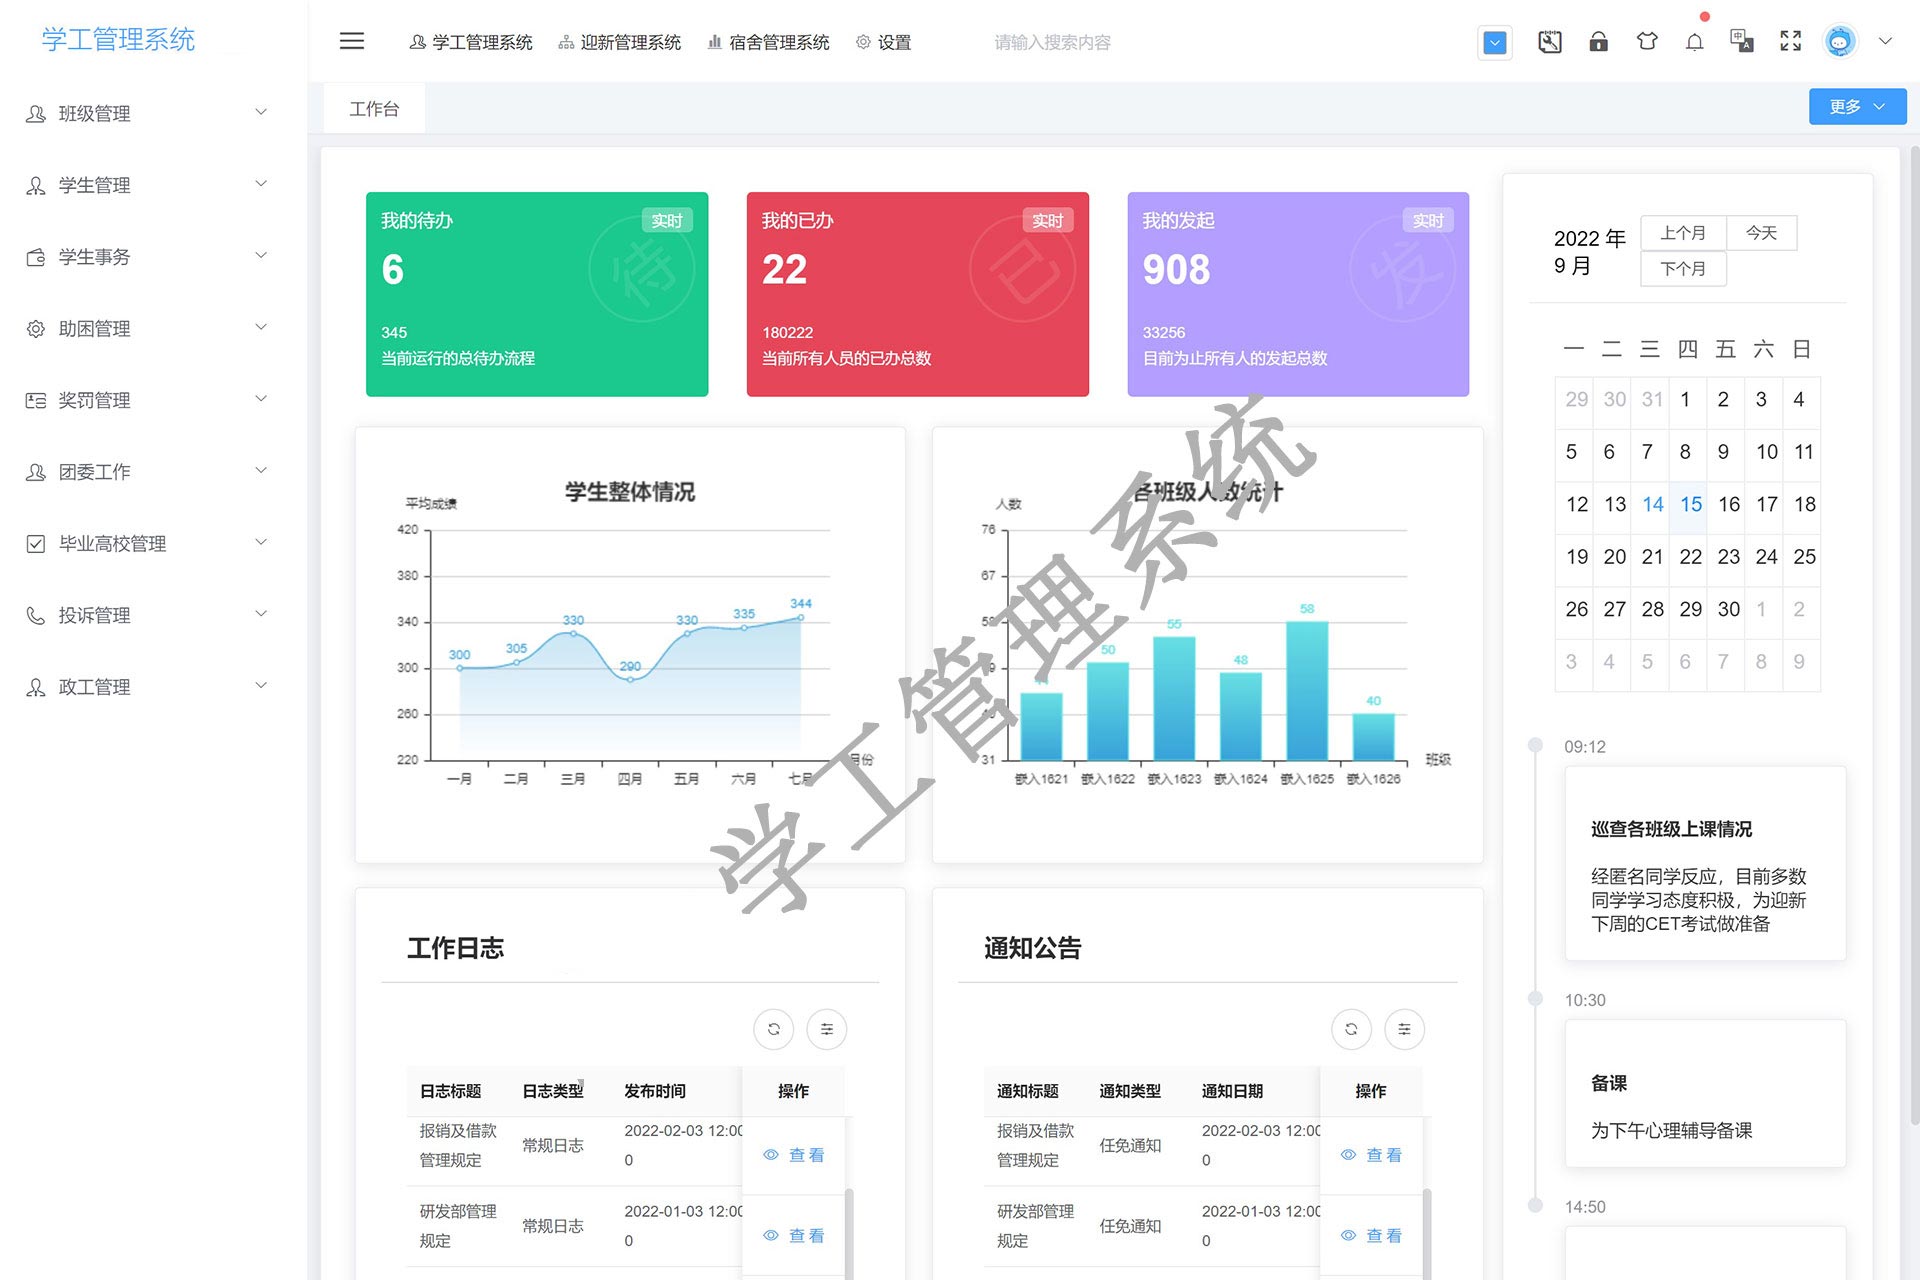
Task: Open the blue theme color picker
Action: point(1494,43)
